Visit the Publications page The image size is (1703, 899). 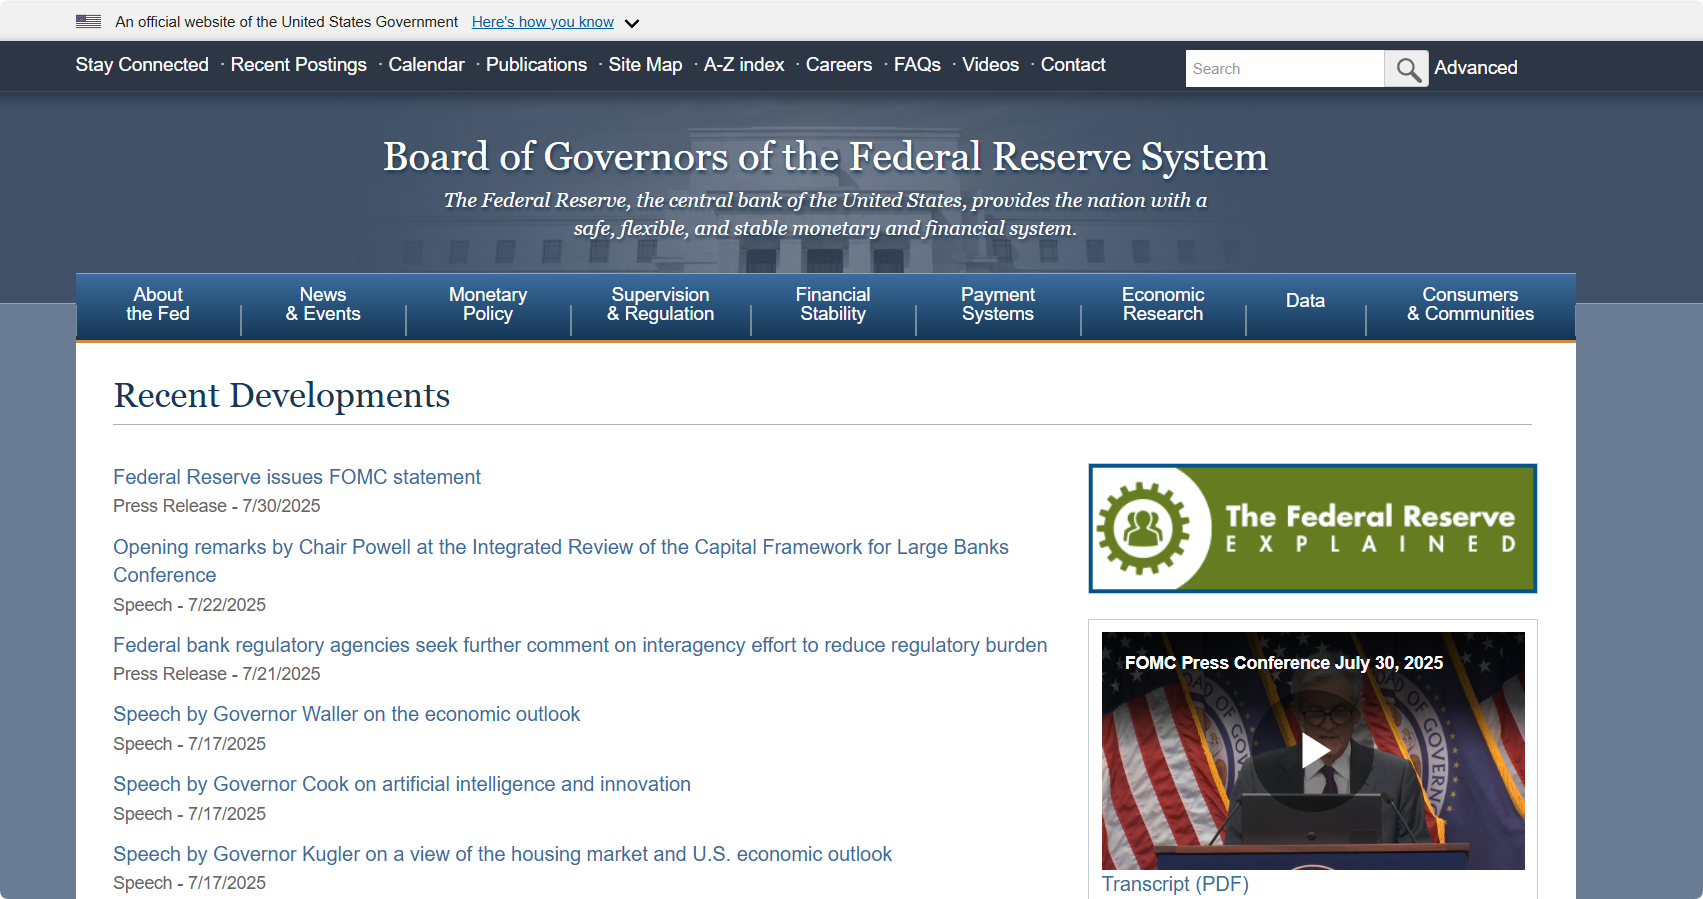click(x=537, y=65)
